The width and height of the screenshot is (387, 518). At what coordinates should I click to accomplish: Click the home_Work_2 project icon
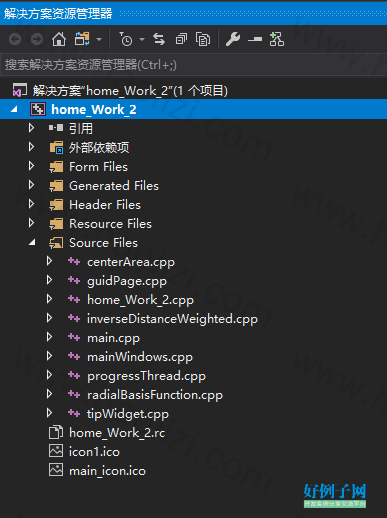pyautogui.click(x=38, y=109)
